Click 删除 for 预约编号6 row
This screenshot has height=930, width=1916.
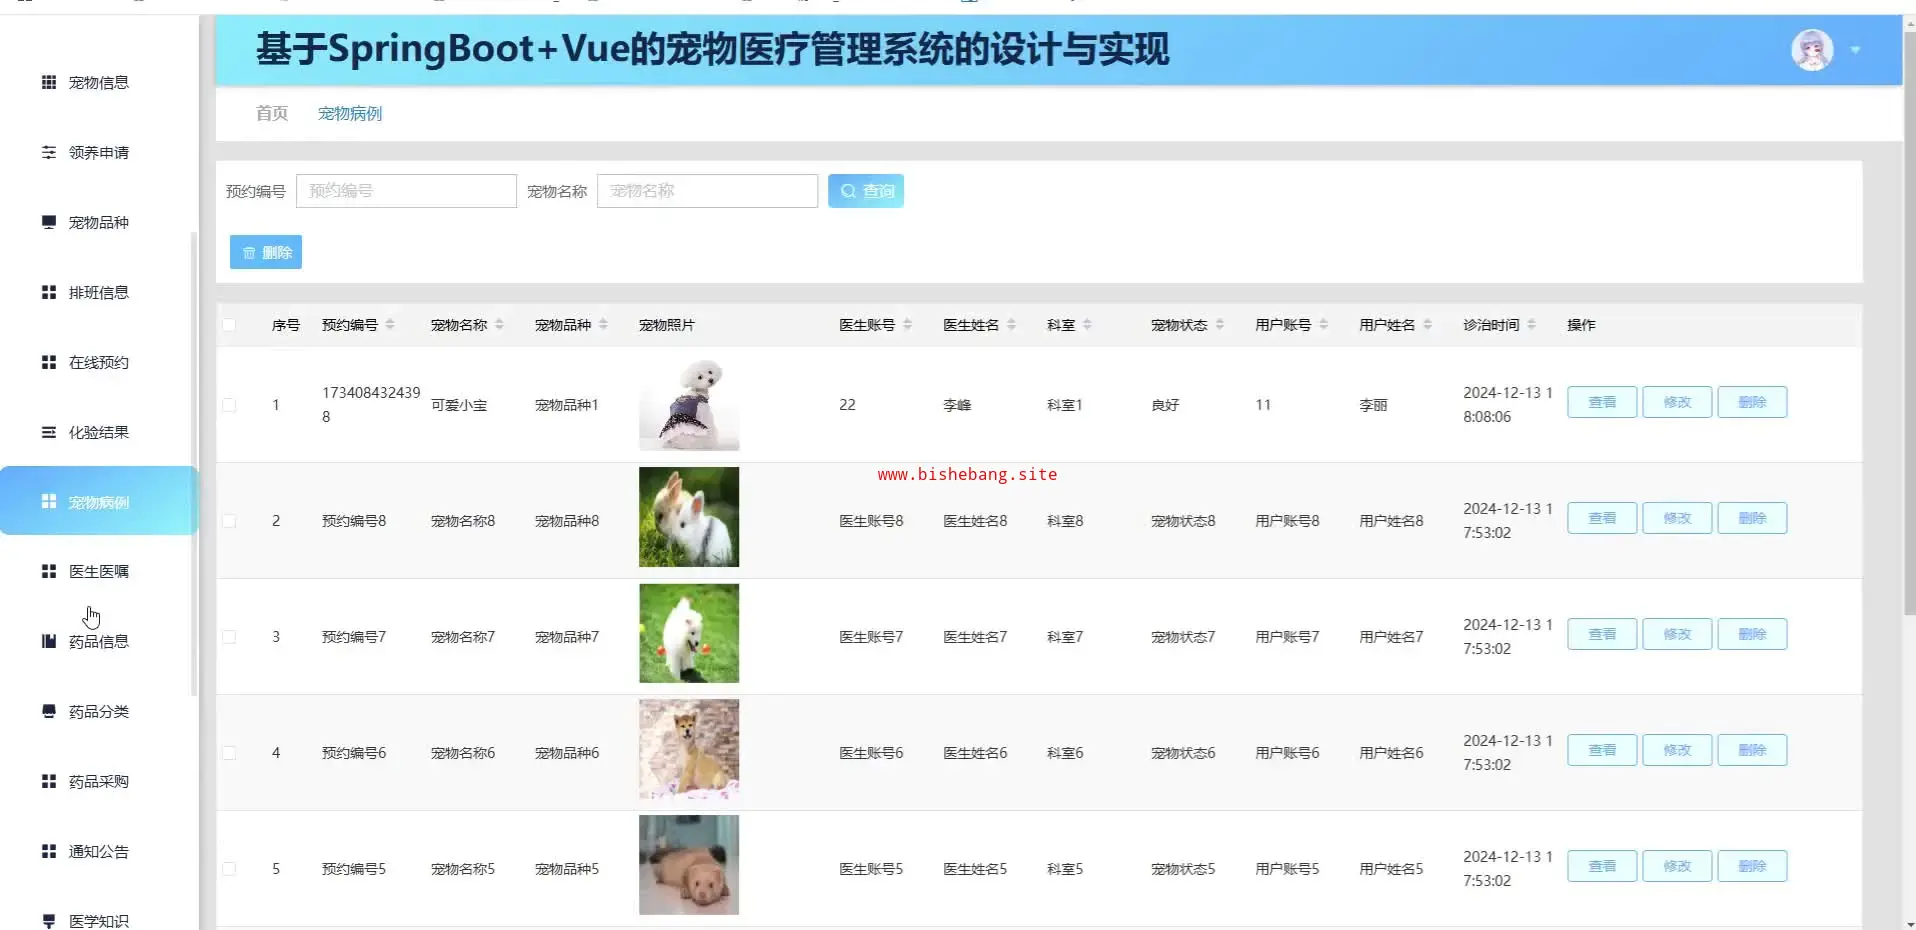pyautogui.click(x=1752, y=750)
